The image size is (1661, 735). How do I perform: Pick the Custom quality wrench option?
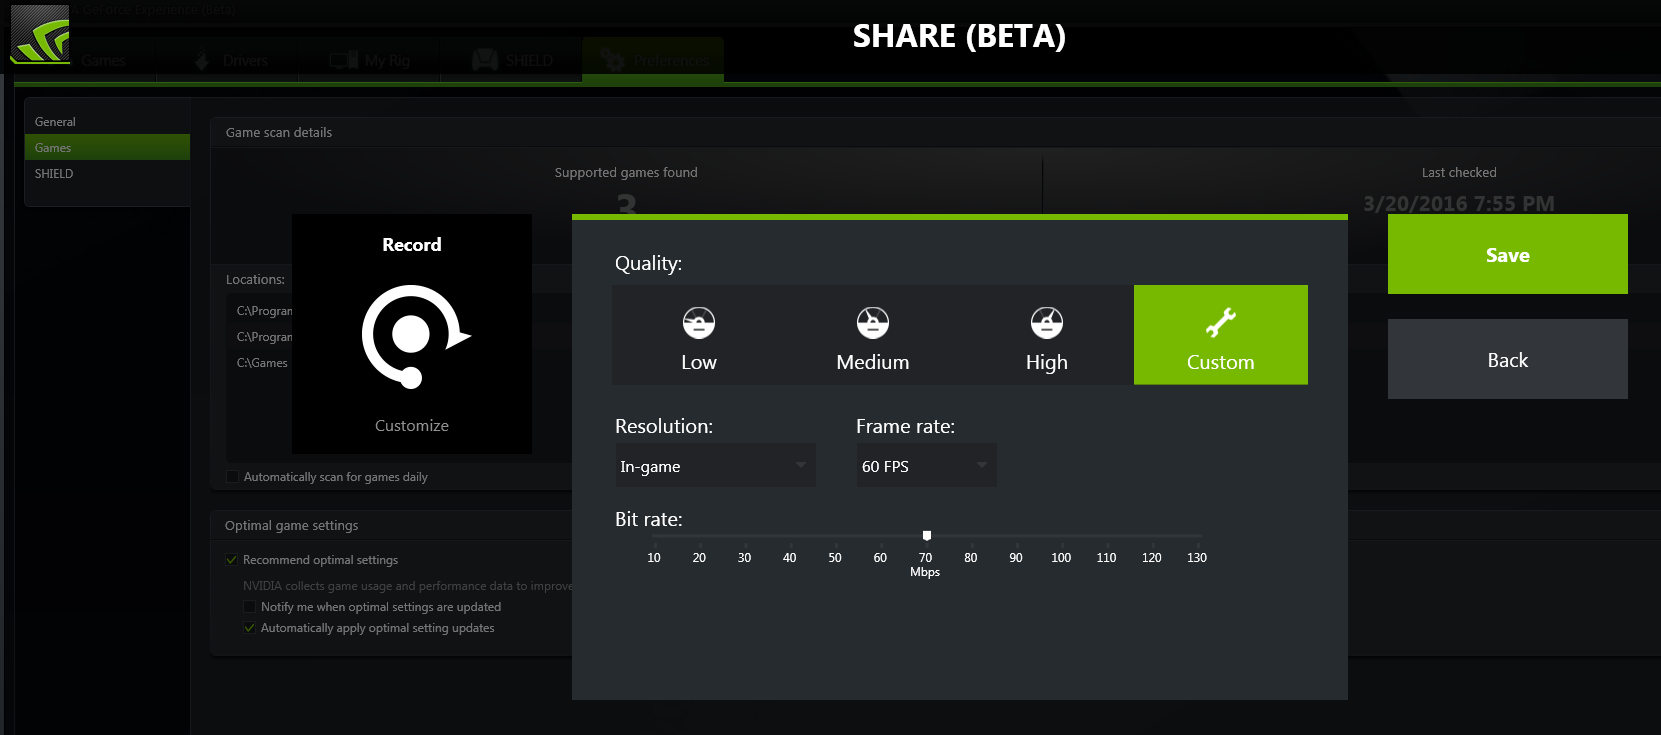(1221, 335)
